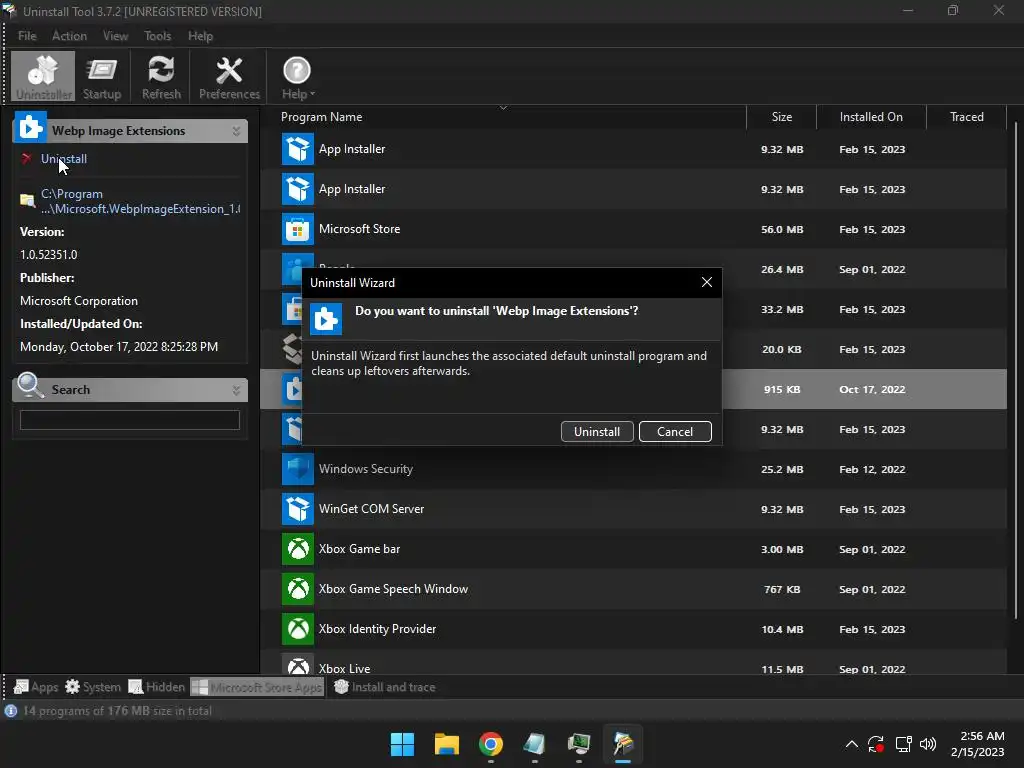Cancel the Uninstall Wizard dialog
Screen dimensions: 1024x768
pos(675,432)
